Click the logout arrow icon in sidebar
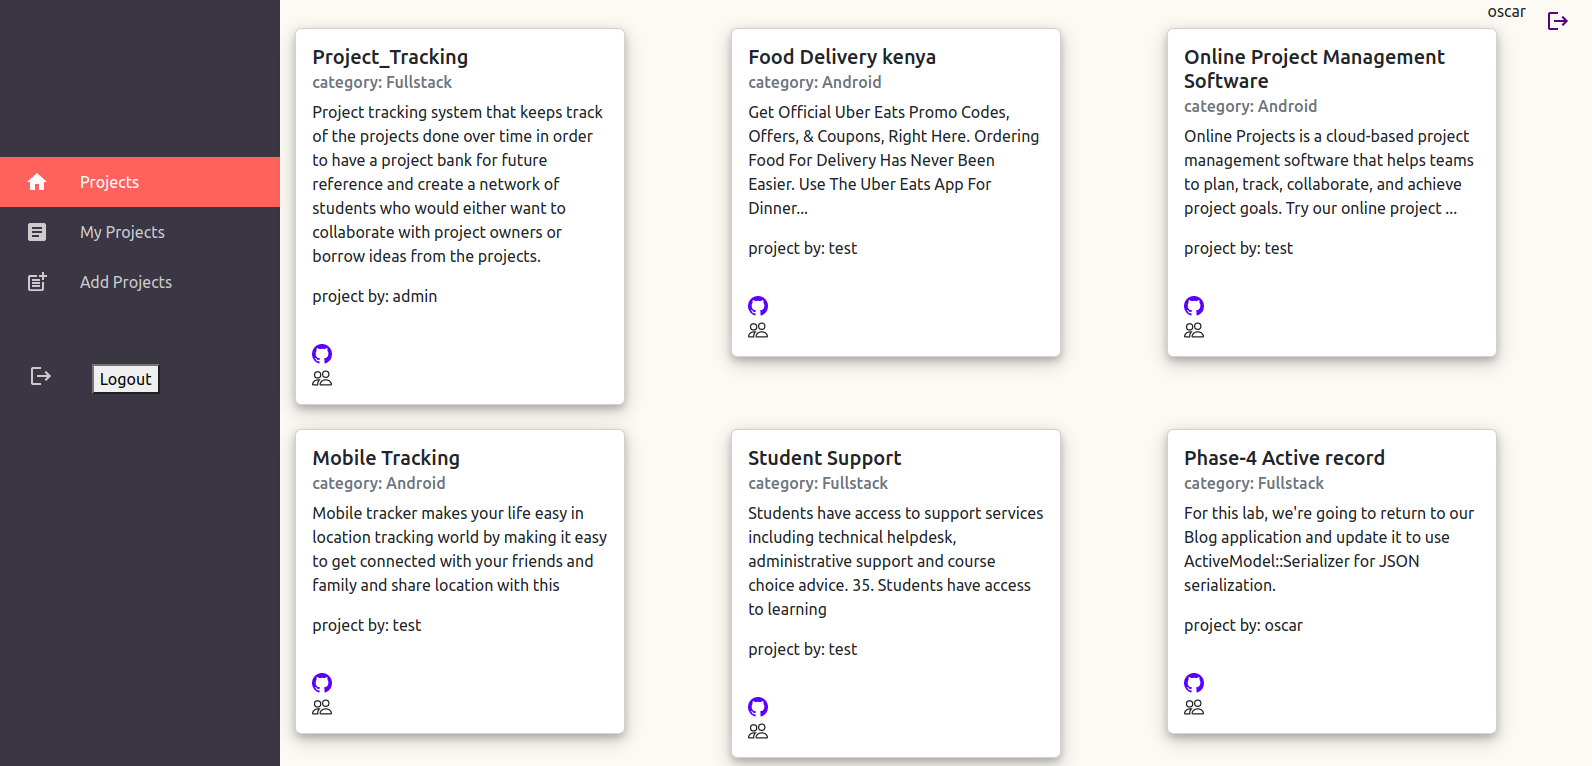 click(x=39, y=375)
